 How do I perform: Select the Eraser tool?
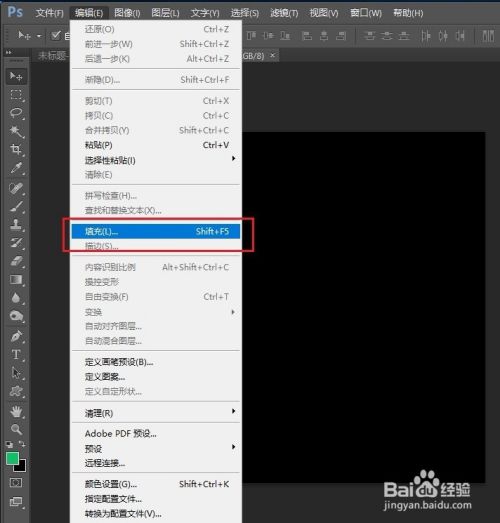(16, 261)
